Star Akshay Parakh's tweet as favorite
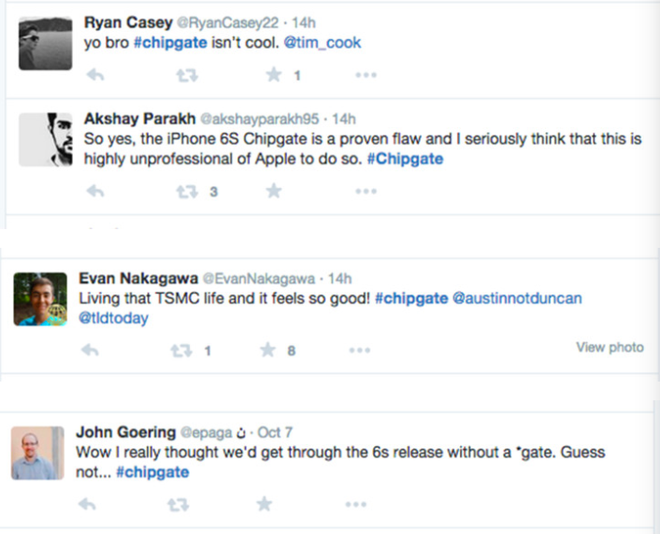Screen dimensions: 660x534 click(x=272, y=191)
